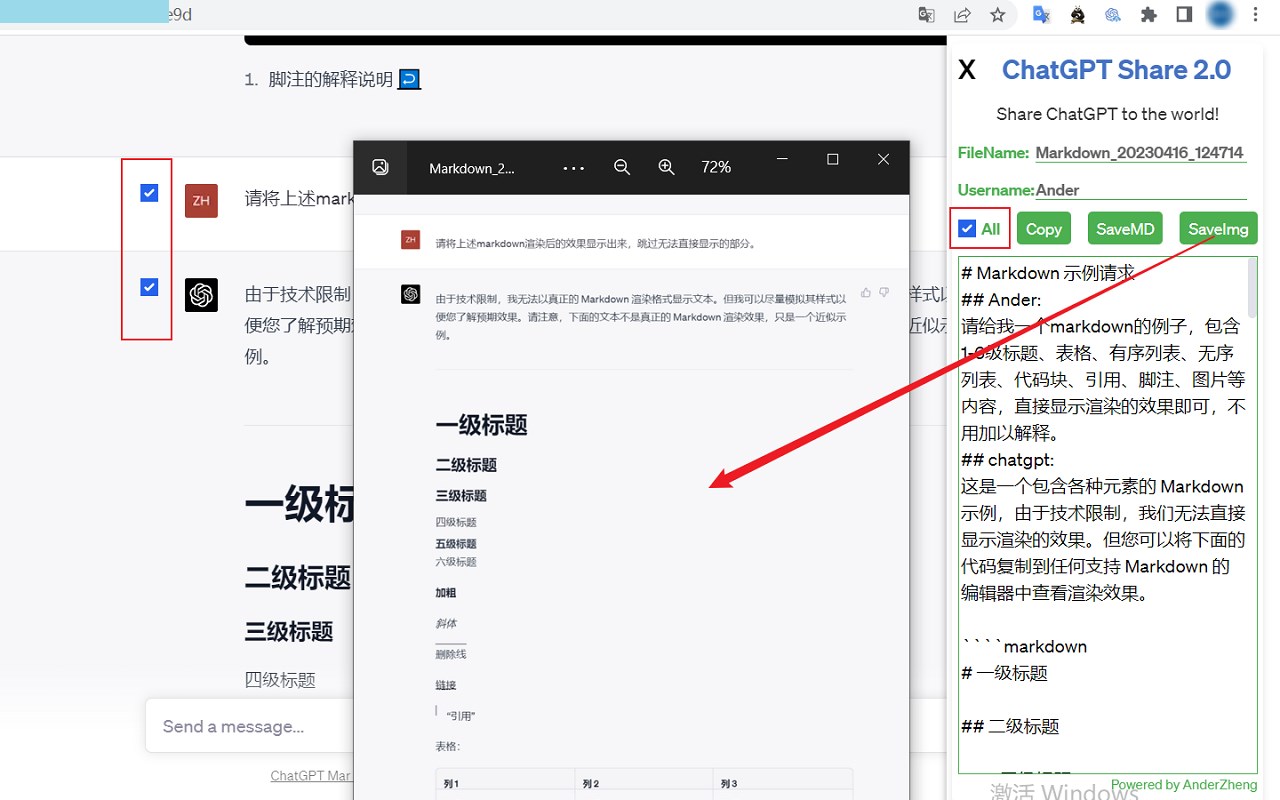Click the 链接 link text in viewer image

pyautogui.click(x=446, y=685)
